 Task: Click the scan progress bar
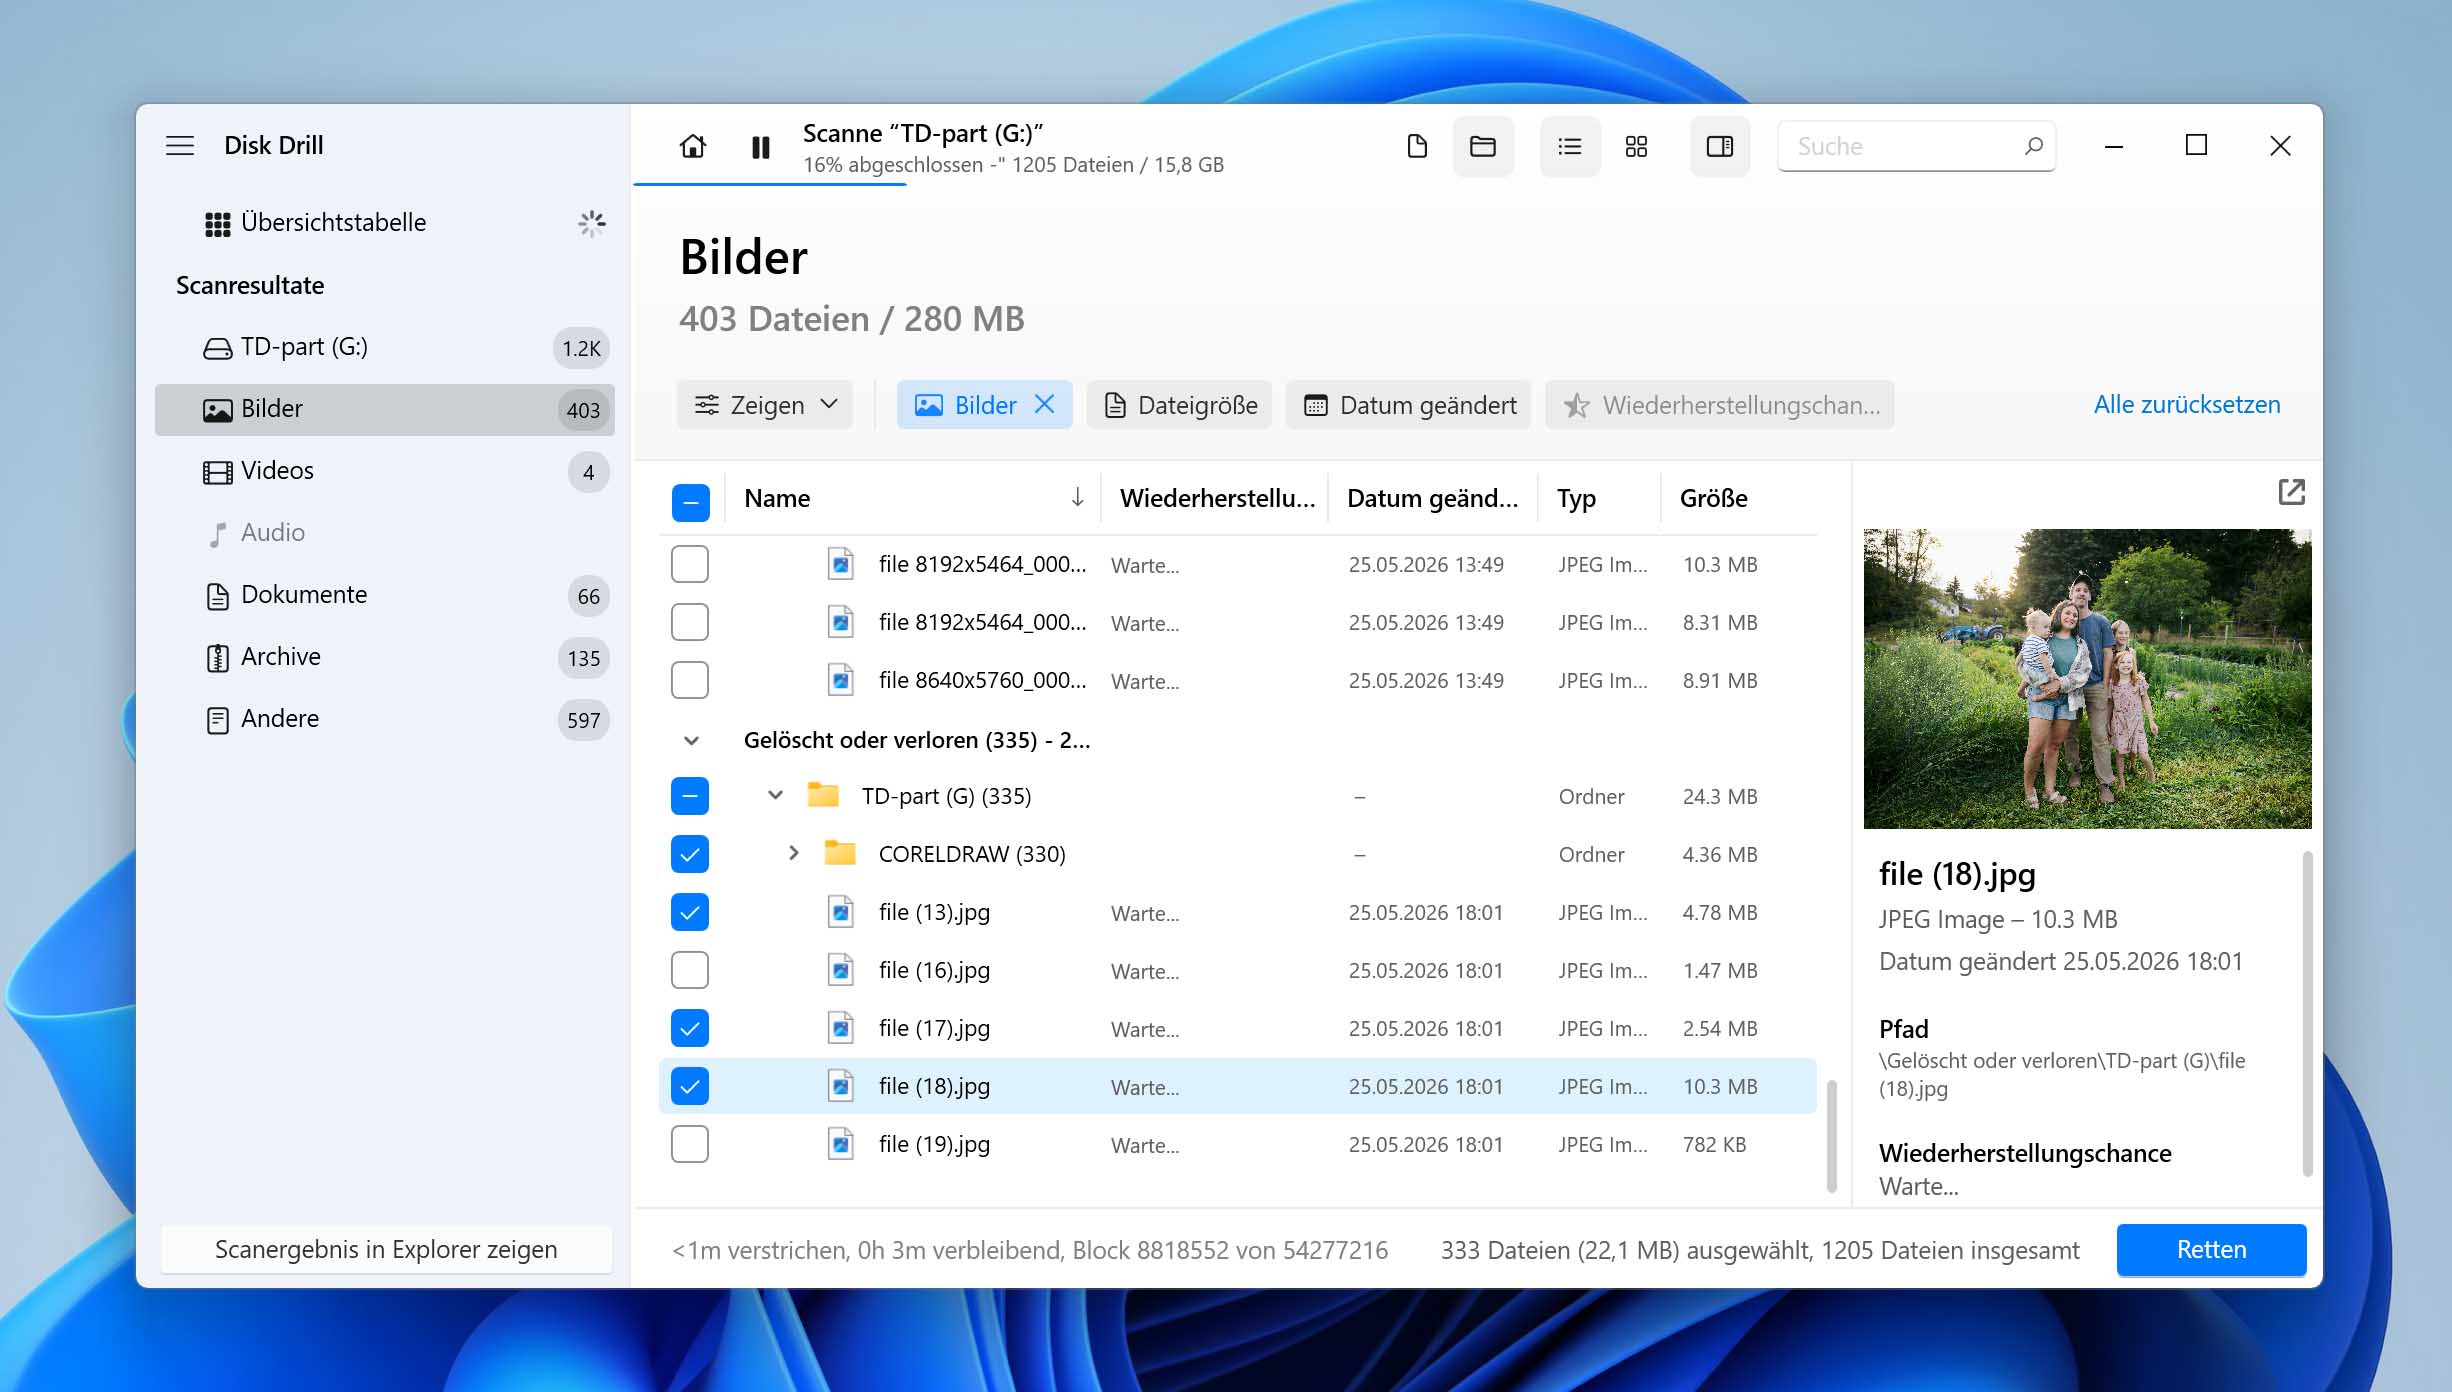click(x=770, y=184)
